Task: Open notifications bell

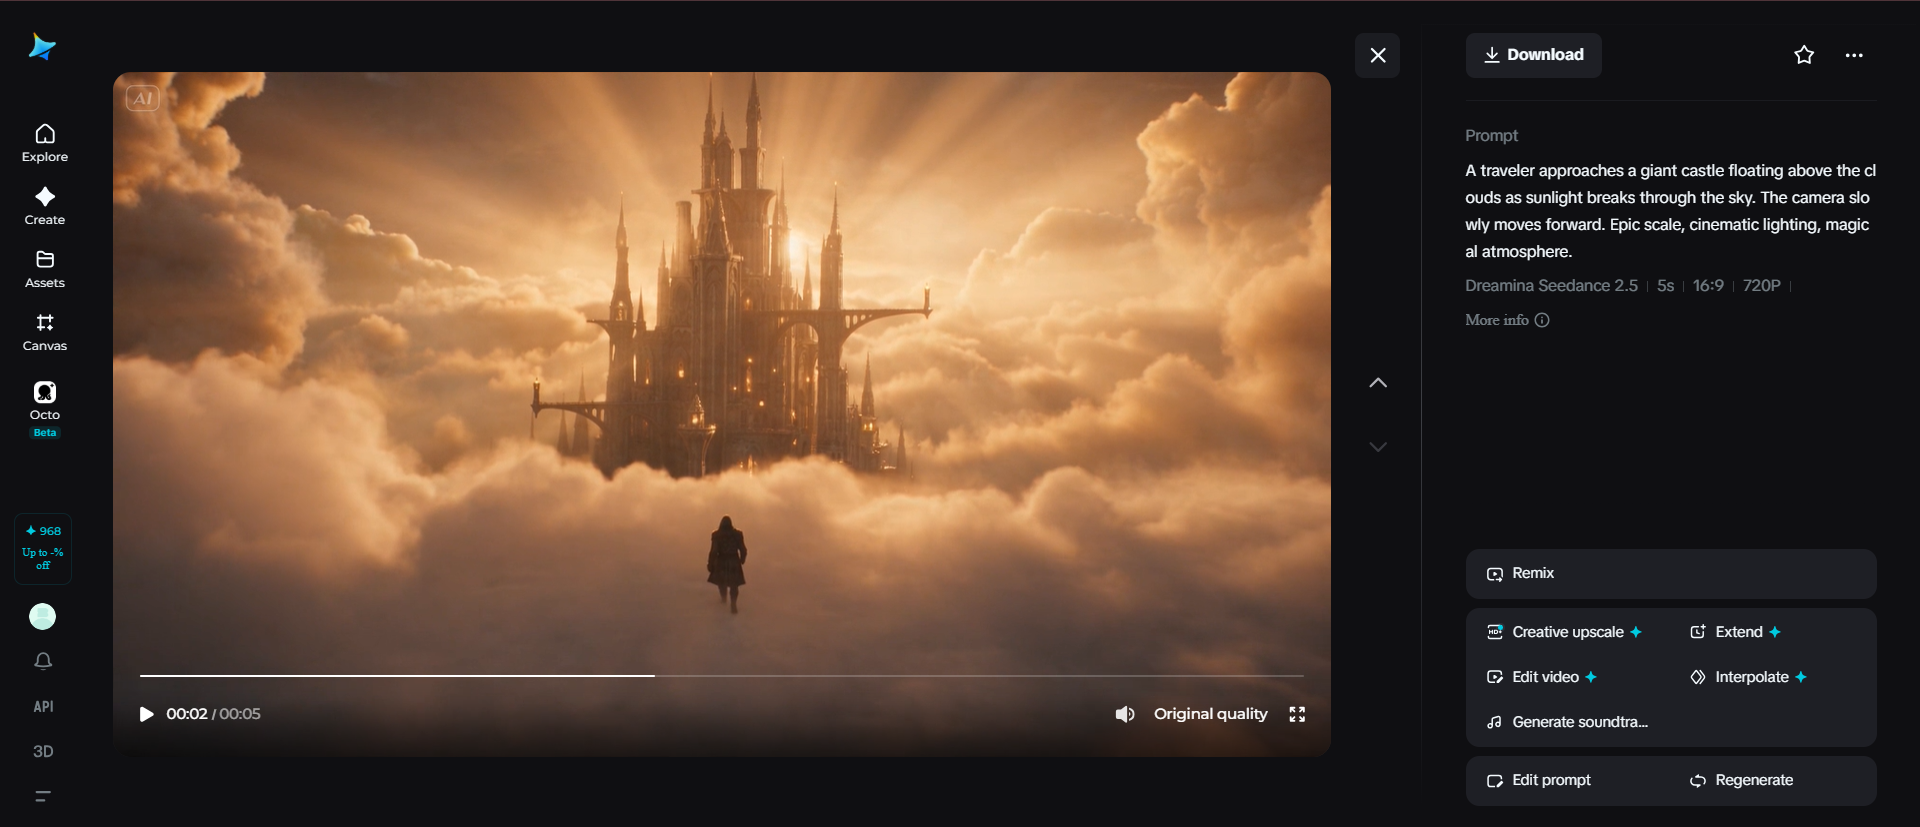Action: (43, 661)
